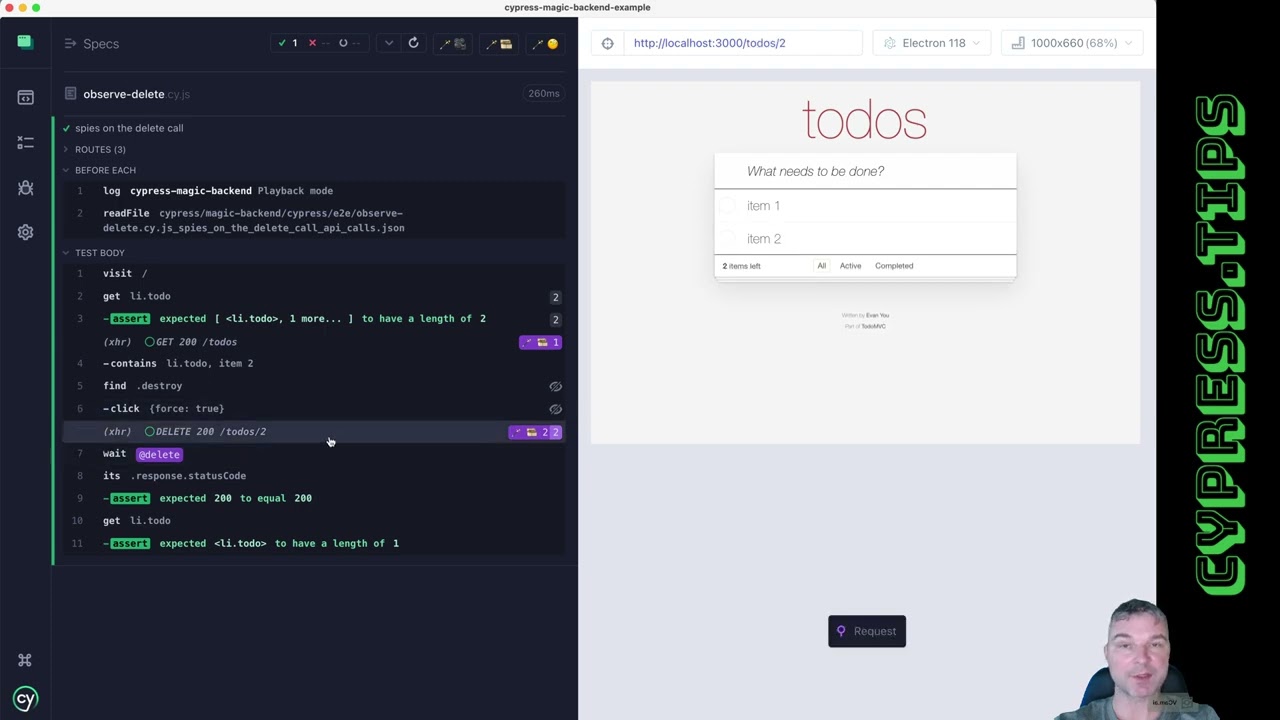Open the 1000x660 viewport size dropdown
Viewport: 1280px width, 720px height.
click(1072, 43)
